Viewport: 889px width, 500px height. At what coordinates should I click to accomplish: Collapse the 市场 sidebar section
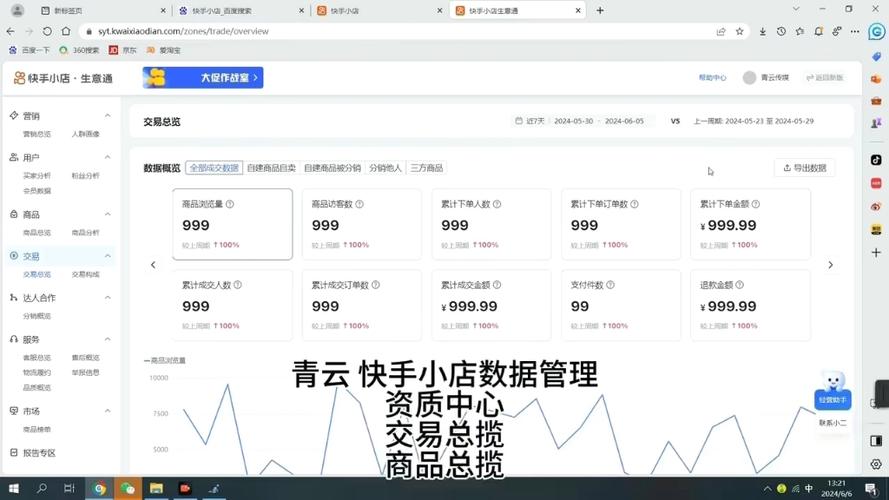(x=108, y=411)
